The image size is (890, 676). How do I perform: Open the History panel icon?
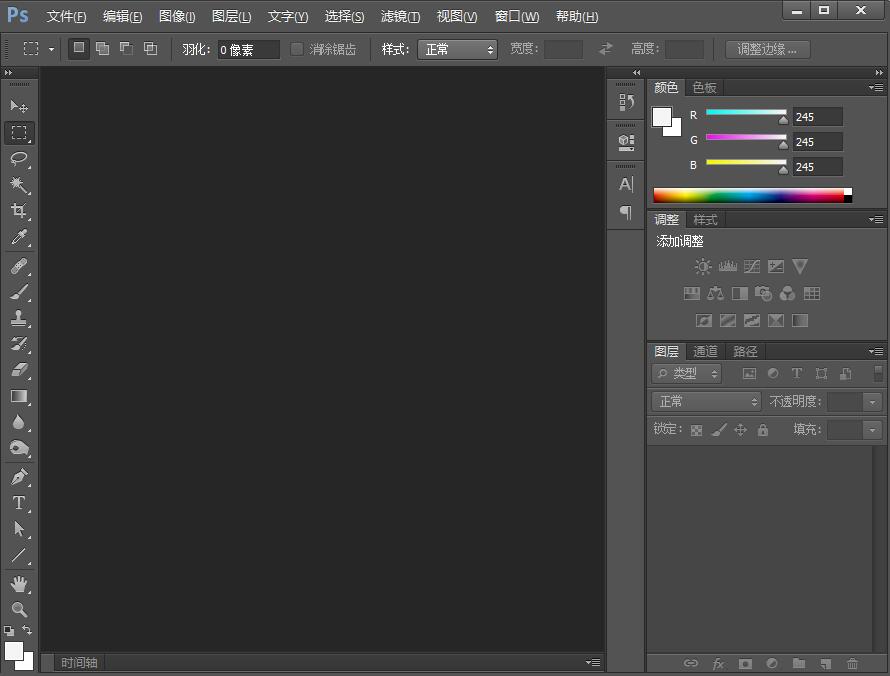(x=626, y=102)
